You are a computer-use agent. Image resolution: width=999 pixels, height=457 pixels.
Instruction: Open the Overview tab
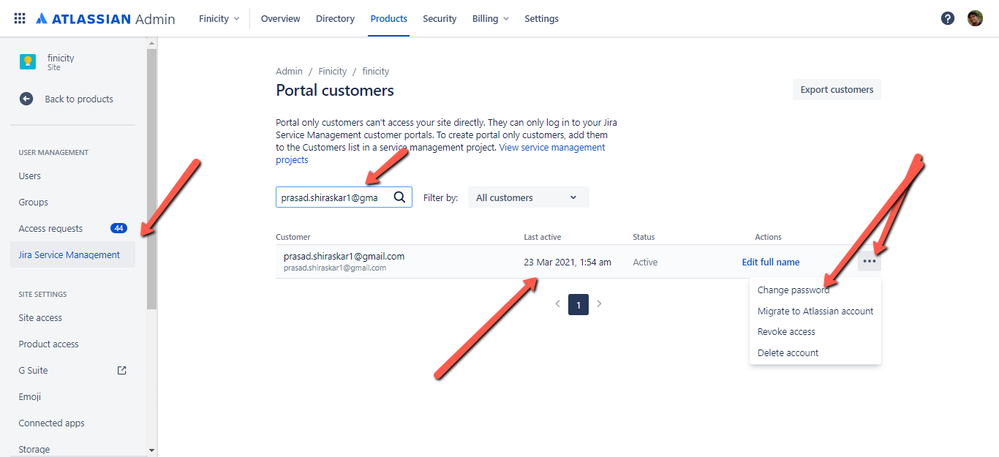pyautogui.click(x=280, y=18)
